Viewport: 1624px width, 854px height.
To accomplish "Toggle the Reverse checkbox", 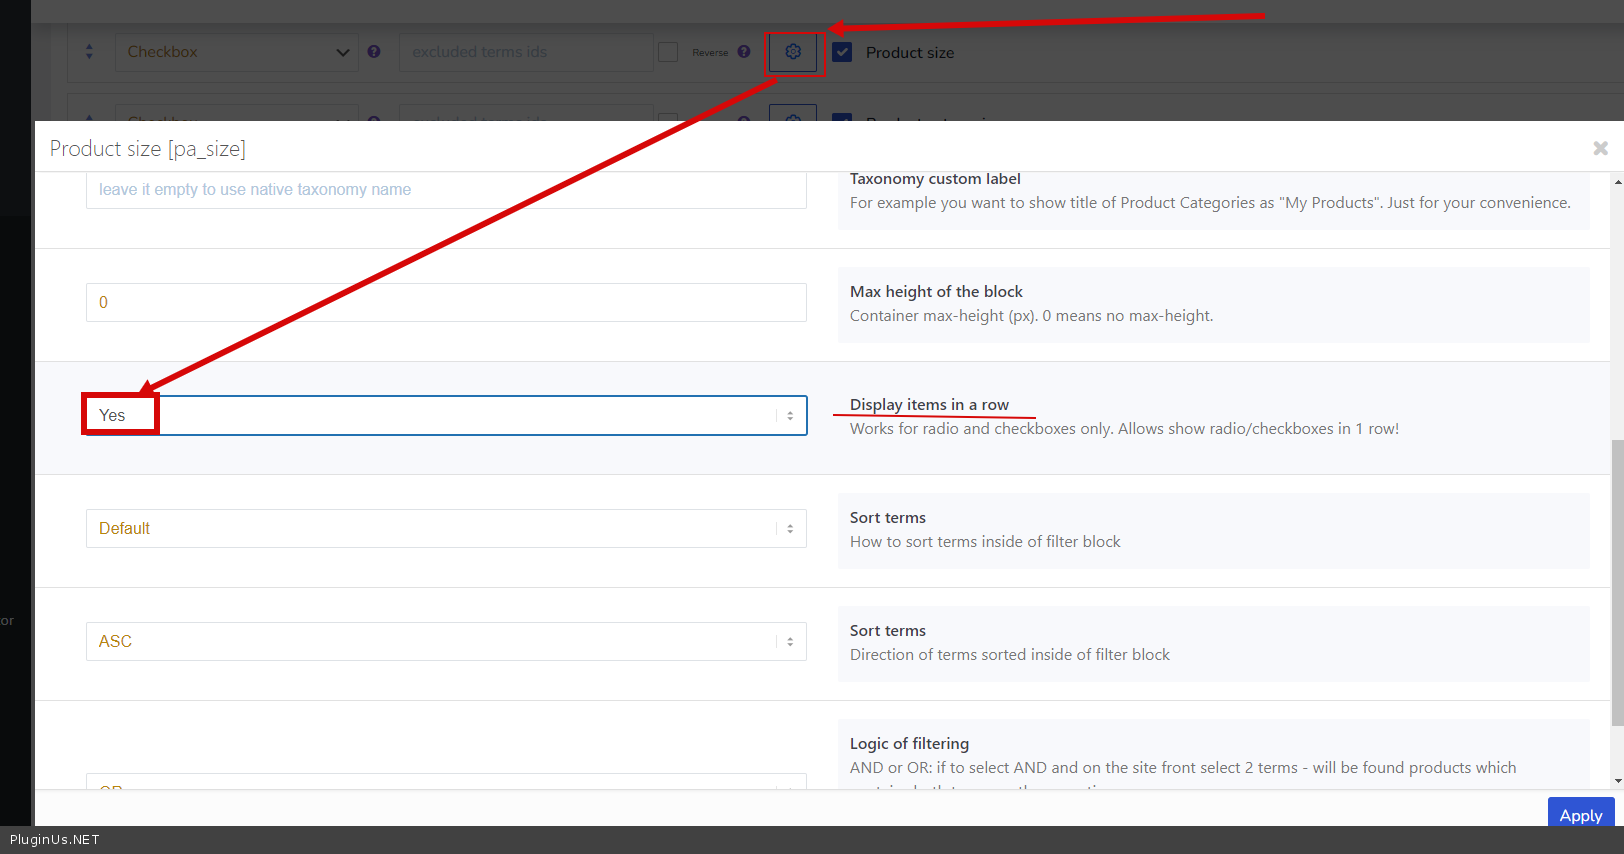I will 668,52.
